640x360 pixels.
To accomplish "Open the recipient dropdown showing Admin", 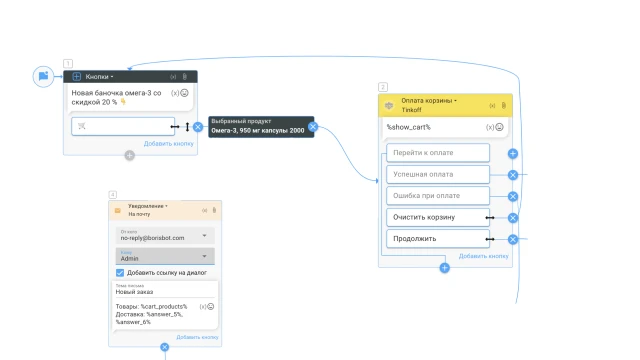I will pos(165,256).
